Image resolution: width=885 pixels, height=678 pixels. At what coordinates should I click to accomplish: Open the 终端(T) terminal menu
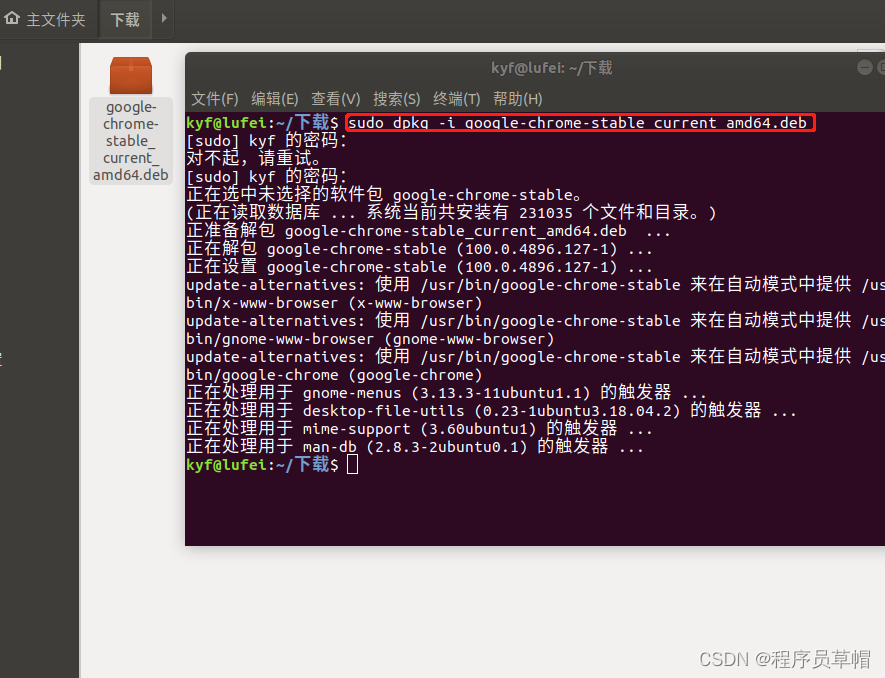click(x=457, y=99)
